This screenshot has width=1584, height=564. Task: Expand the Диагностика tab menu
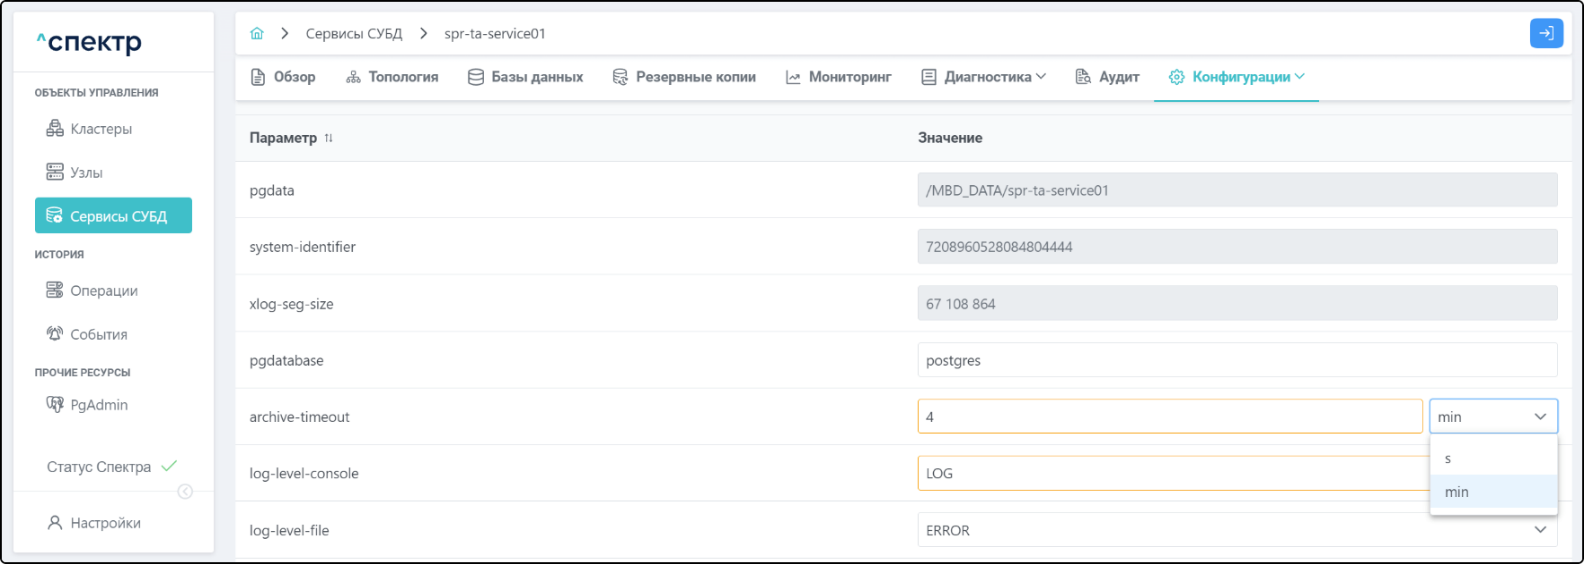pos(983,77)
